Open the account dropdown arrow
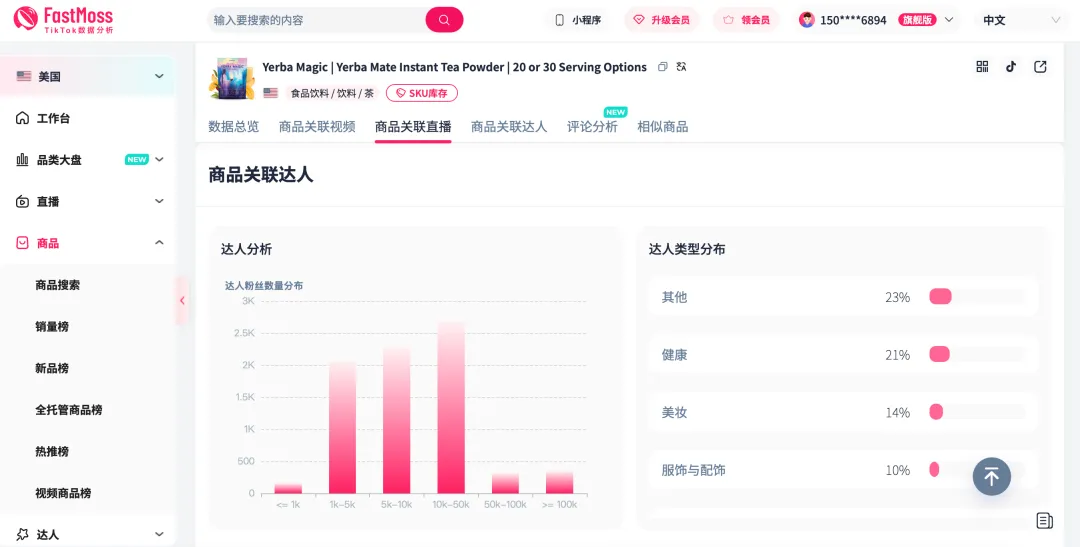Screen dimensions: 1080x547 (948, 20)
